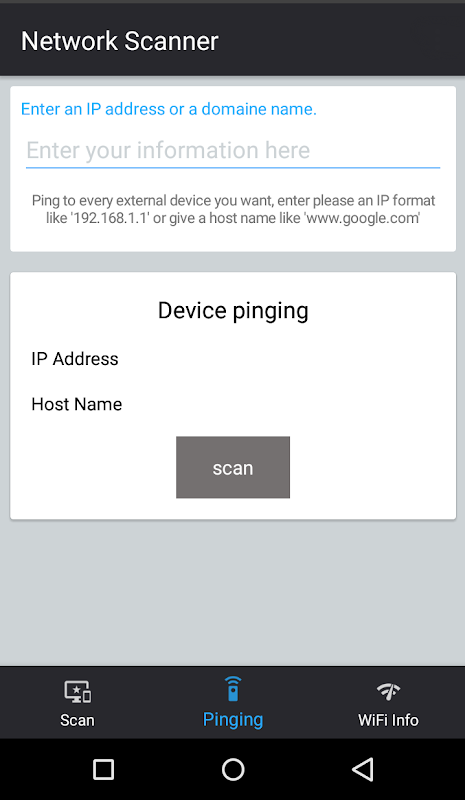Focus the 'Enter your information here' field
The height and width of the screenshot is (800, 465).
(x=233, y=150)
